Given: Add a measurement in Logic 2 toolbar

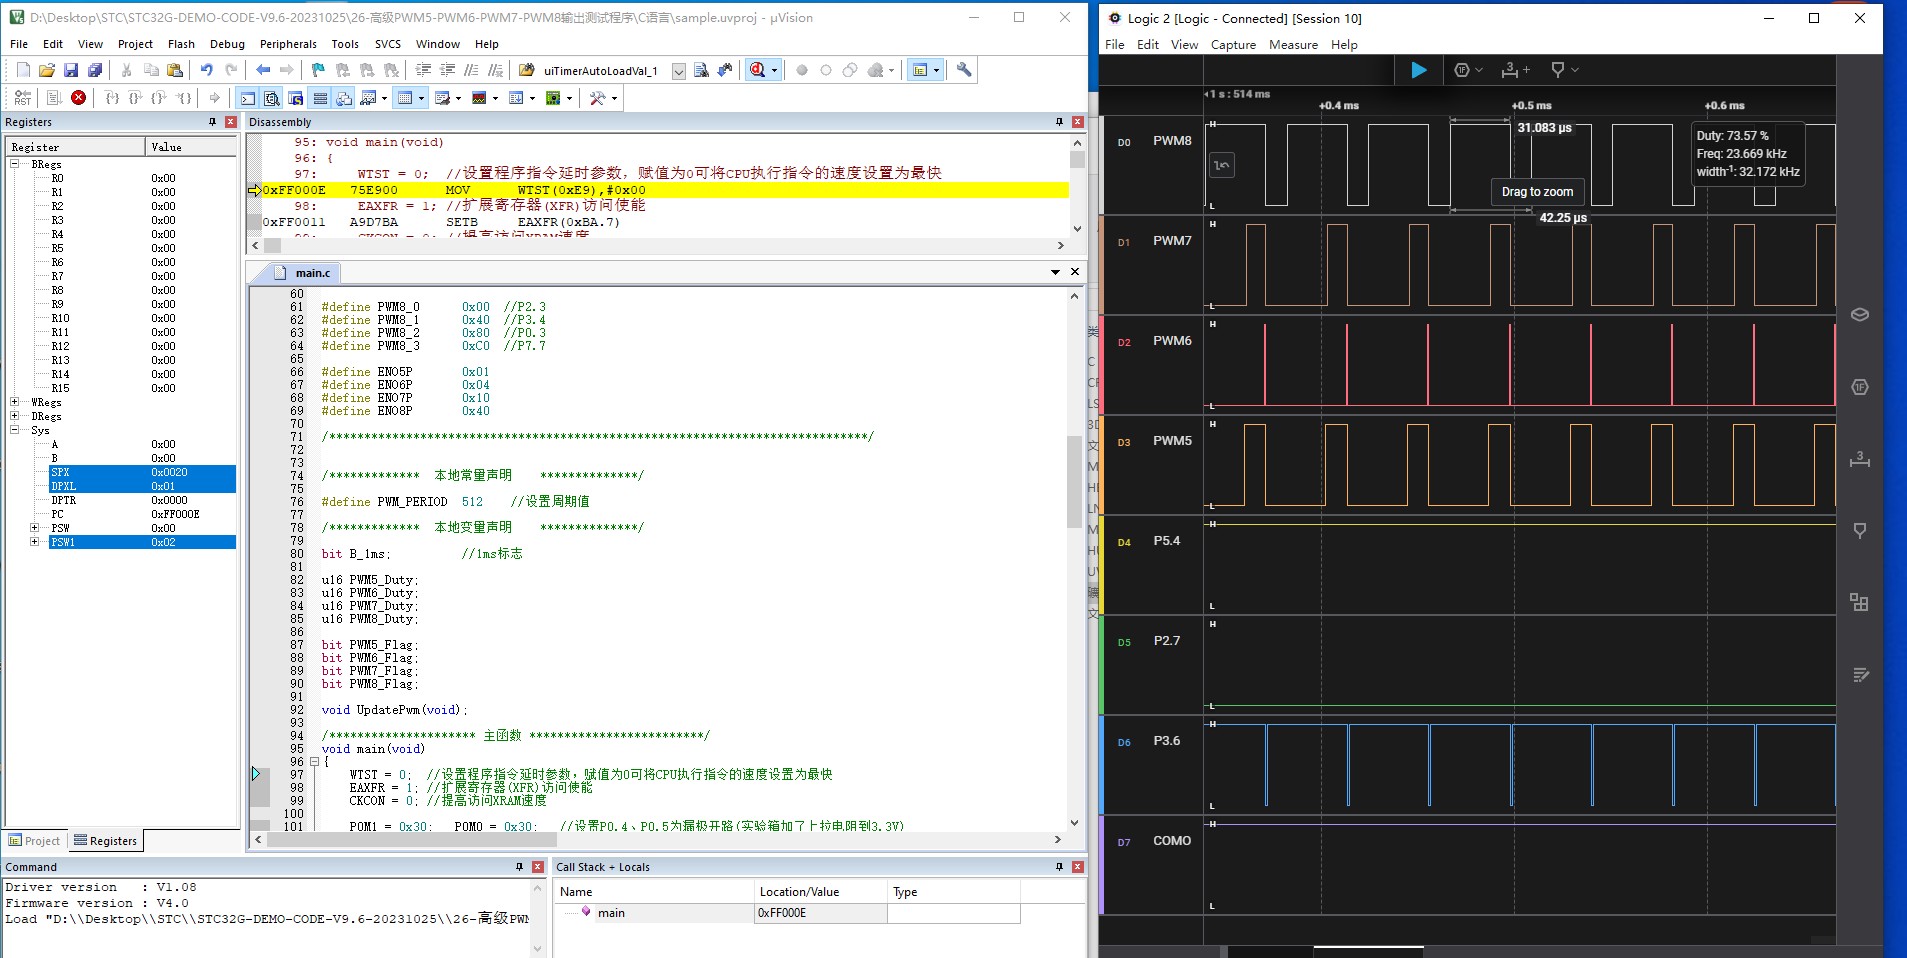Looking at the screenshot, I should pyautogui.click(x=1516, y=70).
